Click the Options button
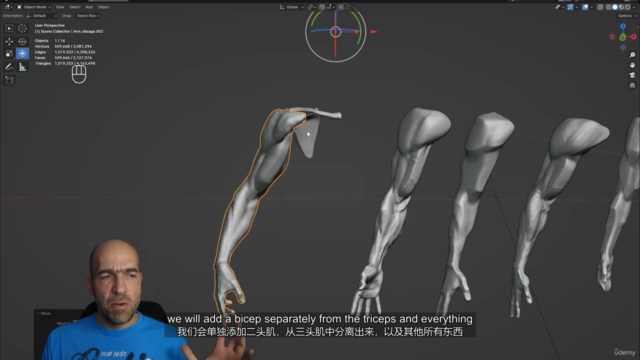The image size is (640, 360). tap(627, 16)
